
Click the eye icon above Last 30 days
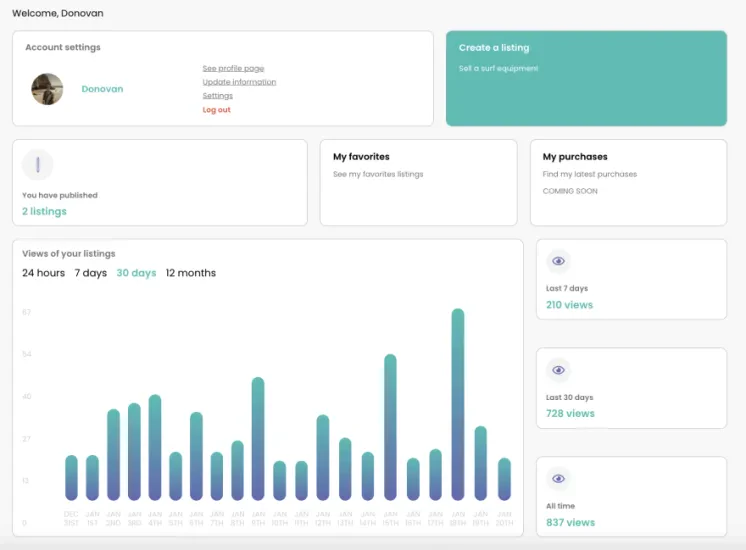pyautogui.click(x=558, y=370)
